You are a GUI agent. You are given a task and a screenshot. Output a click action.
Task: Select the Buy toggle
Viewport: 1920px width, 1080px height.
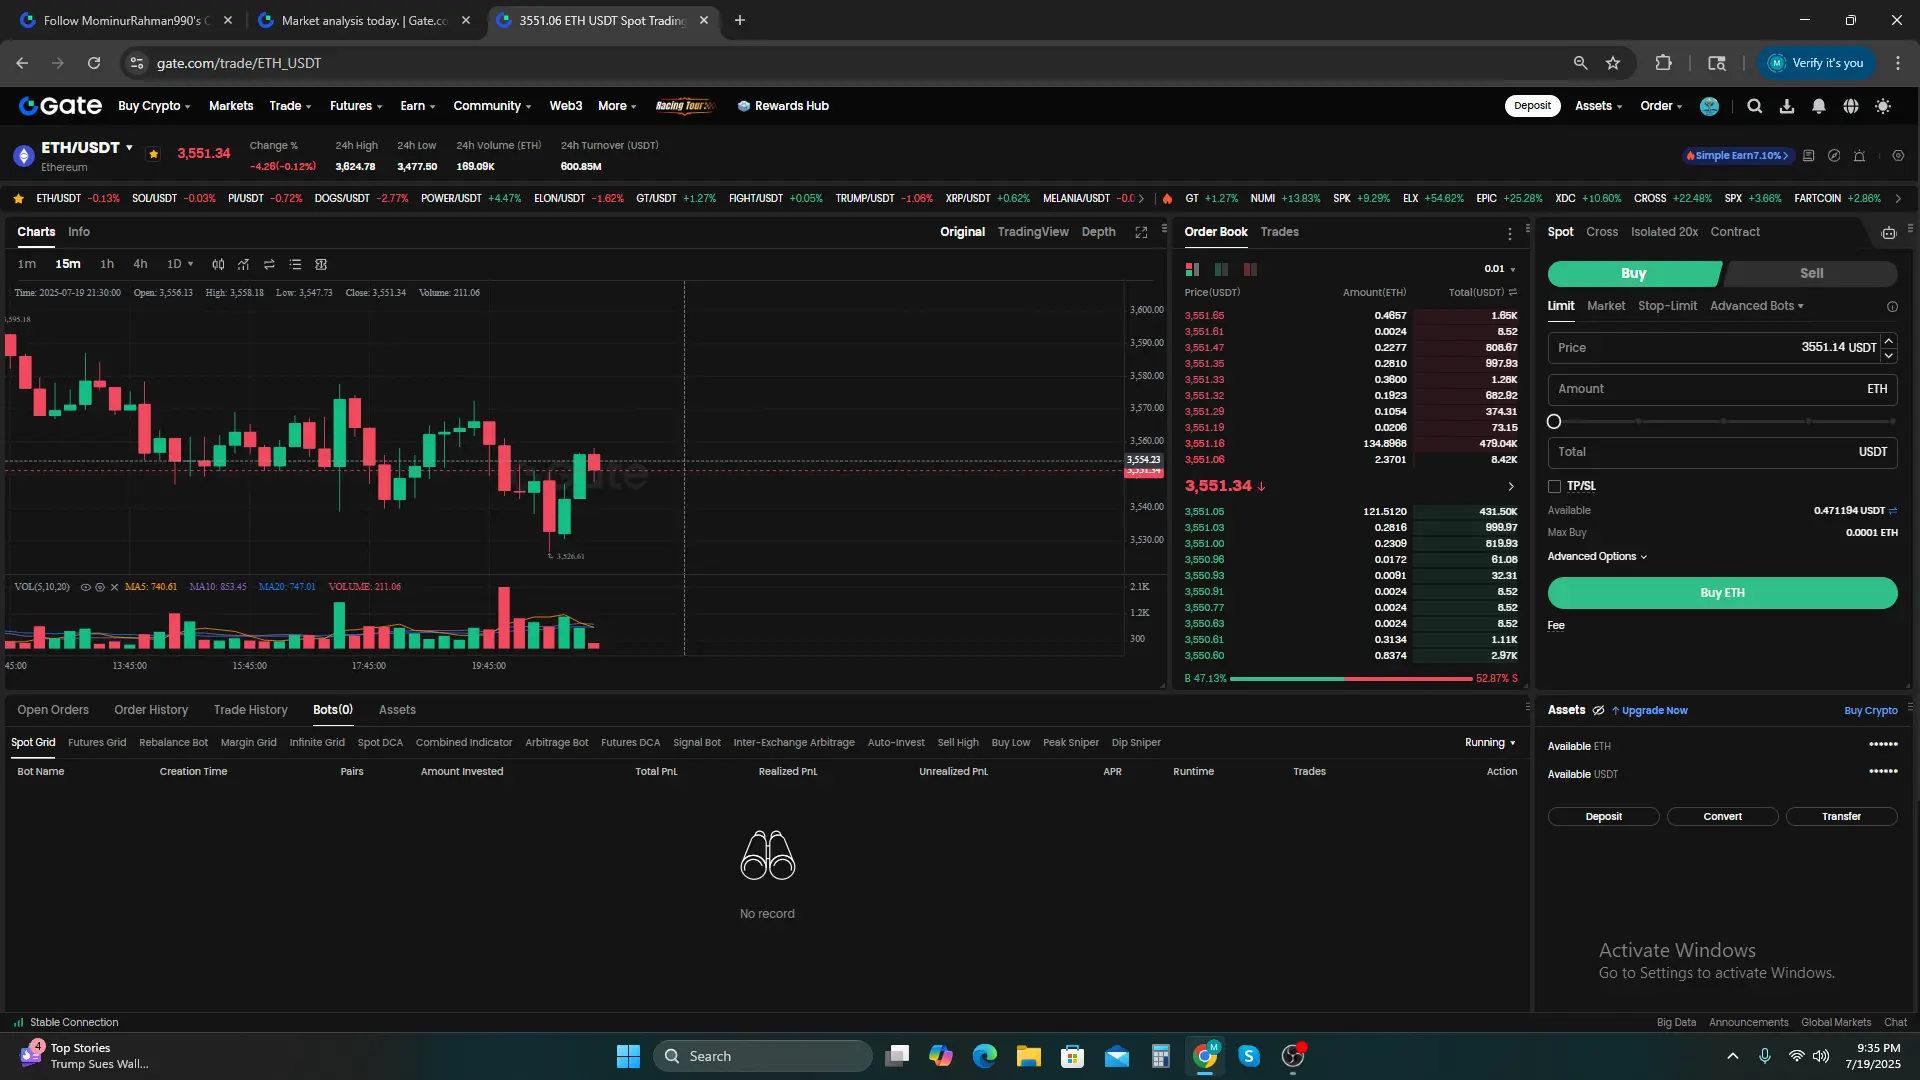pos(1634,273)
